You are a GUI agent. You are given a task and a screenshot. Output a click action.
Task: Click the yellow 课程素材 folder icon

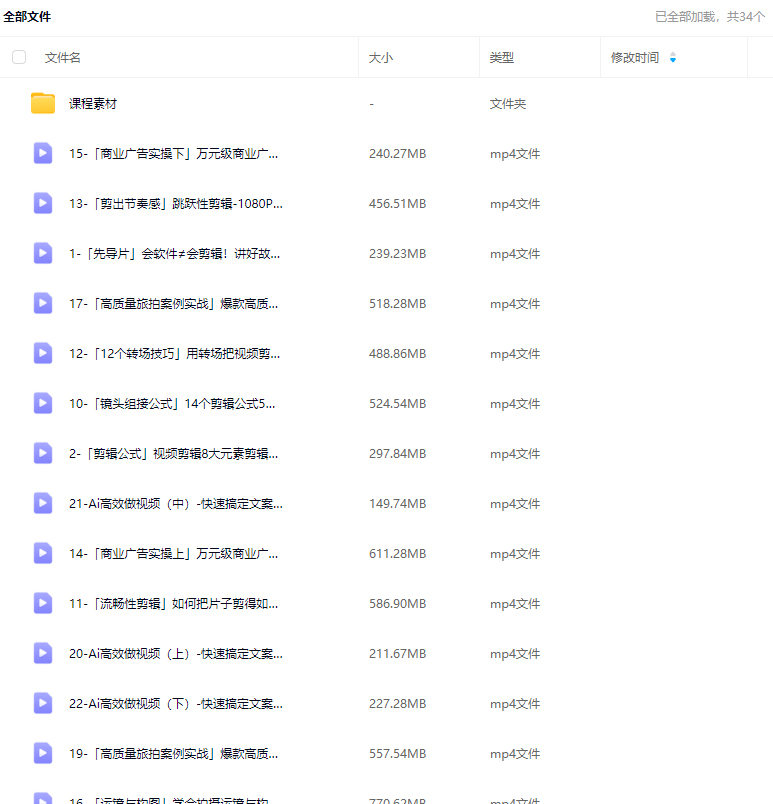[x=43, y=103]
